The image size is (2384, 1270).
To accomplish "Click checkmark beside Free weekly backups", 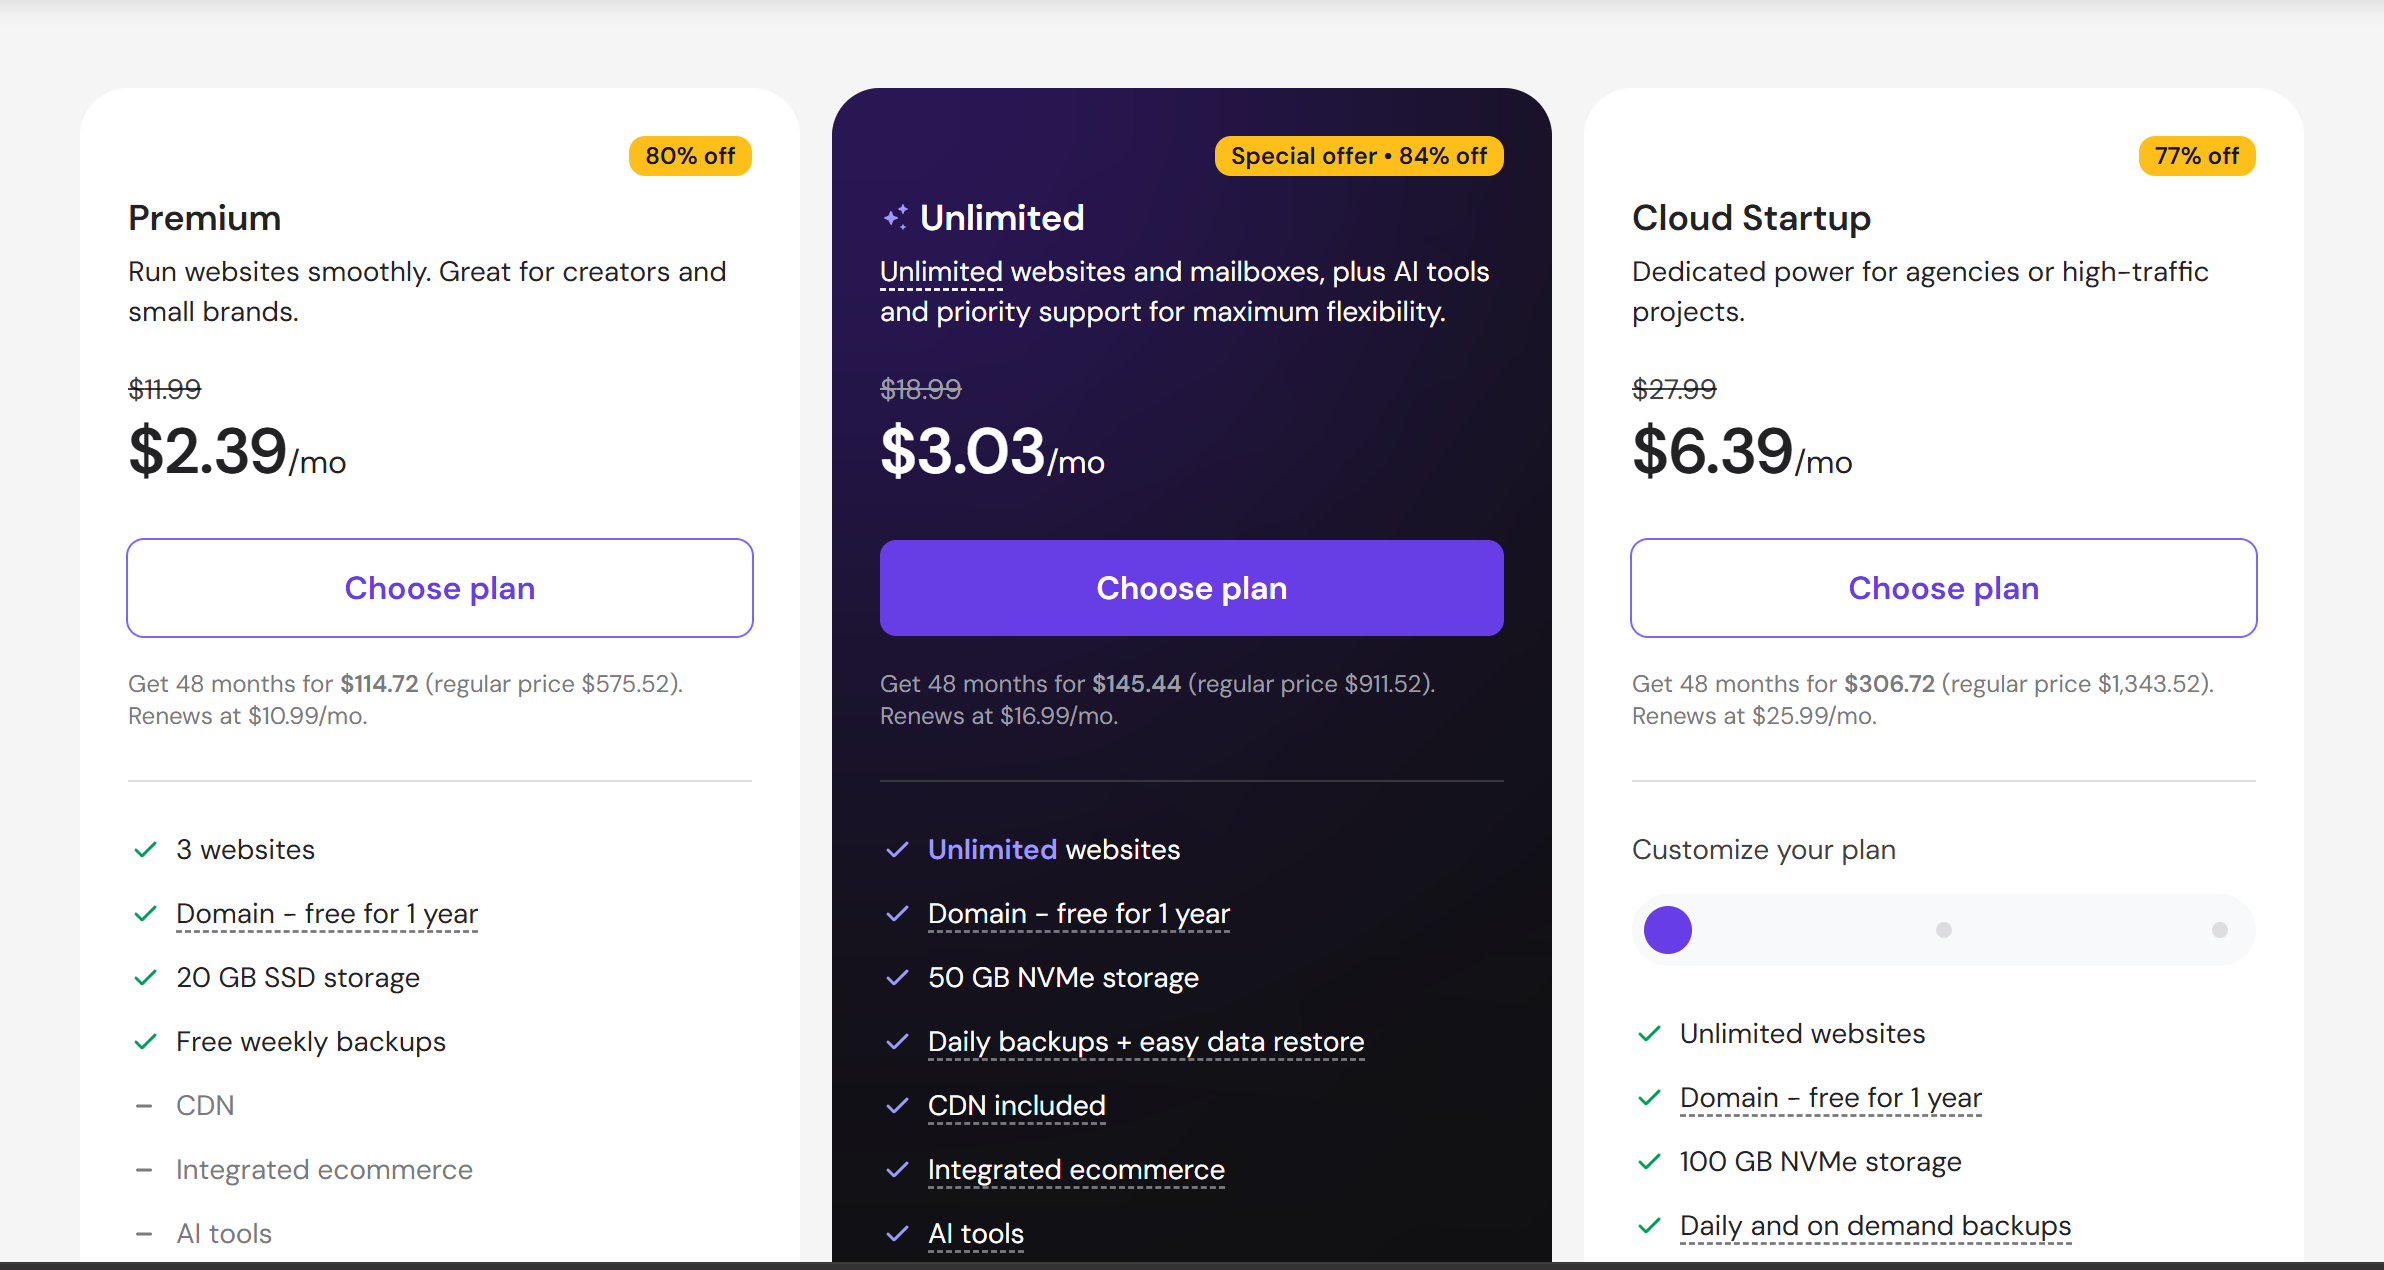I will [146, 1042].
